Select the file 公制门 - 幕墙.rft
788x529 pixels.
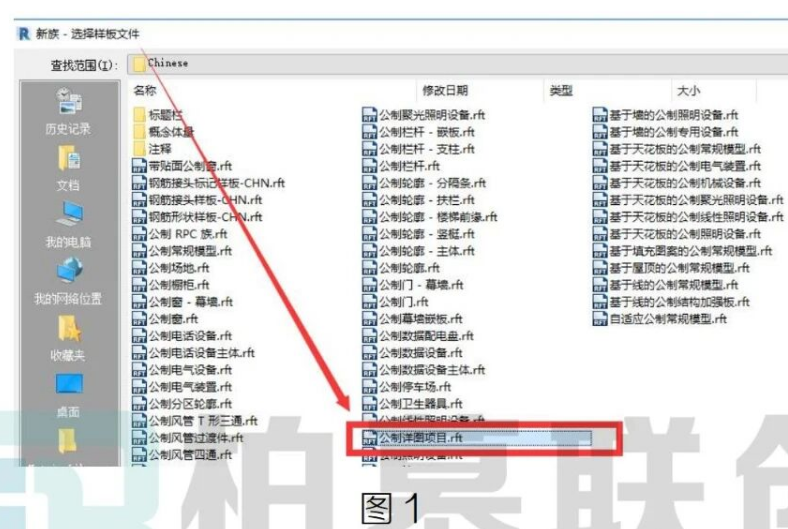click(413, 285)
